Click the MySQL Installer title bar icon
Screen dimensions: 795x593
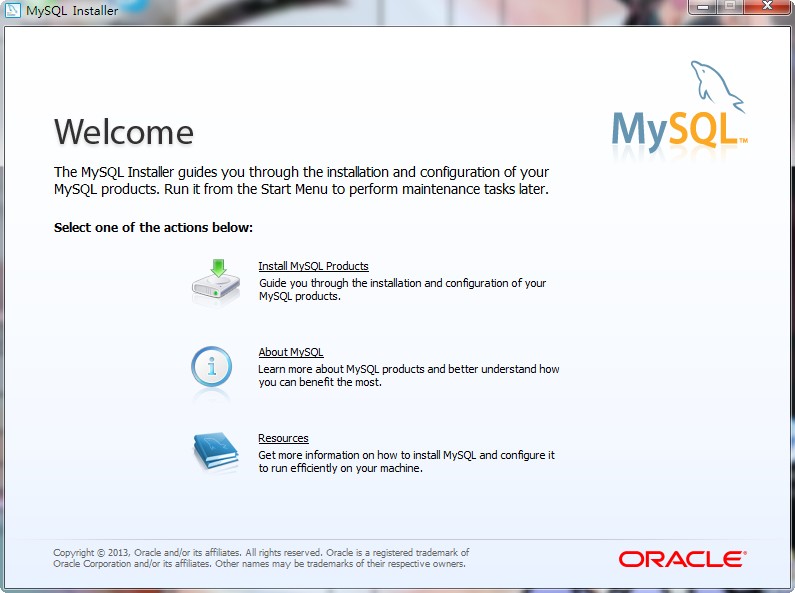coord(12,10)
